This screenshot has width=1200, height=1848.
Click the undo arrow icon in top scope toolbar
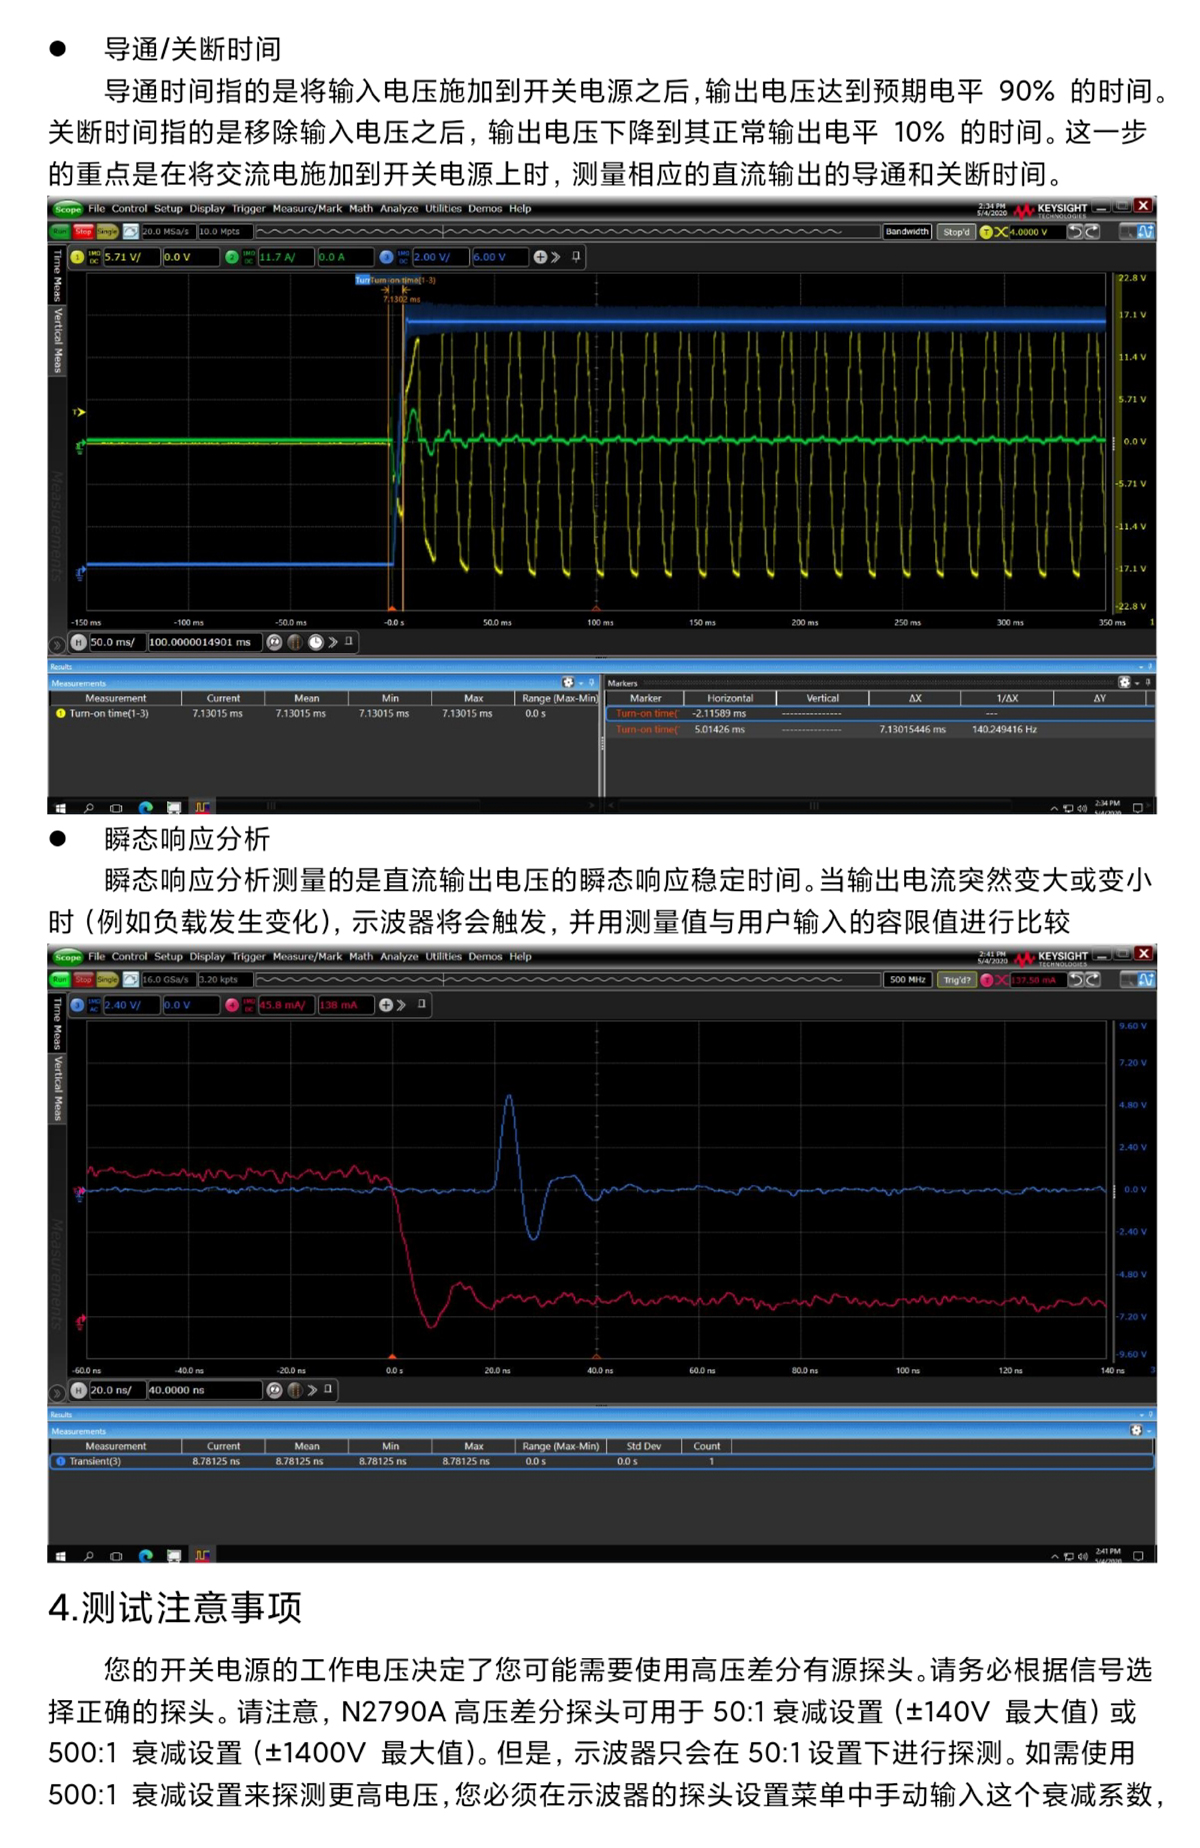point(1075,232)
